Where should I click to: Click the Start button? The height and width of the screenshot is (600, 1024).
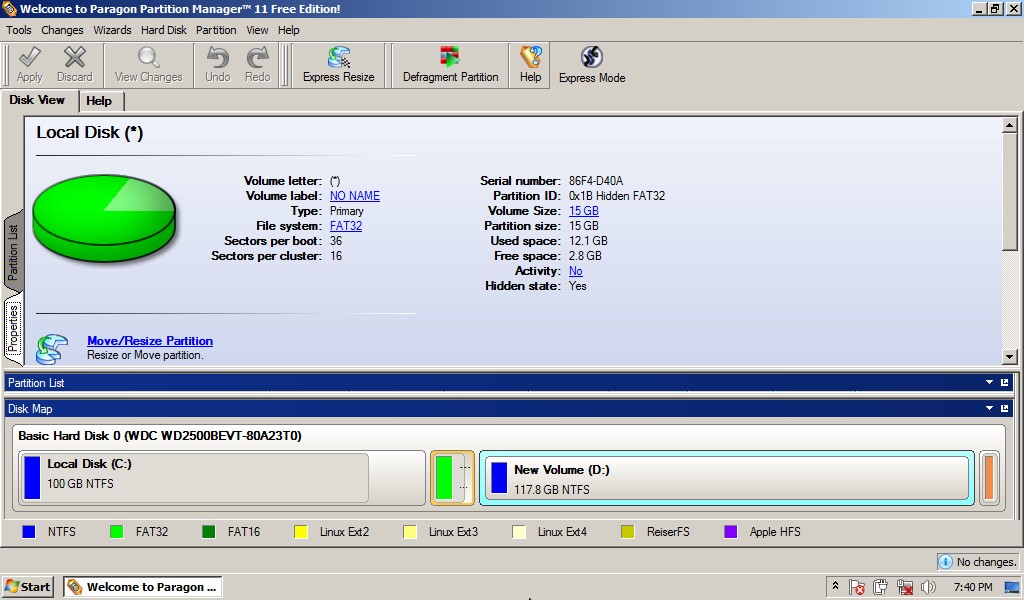28,587
